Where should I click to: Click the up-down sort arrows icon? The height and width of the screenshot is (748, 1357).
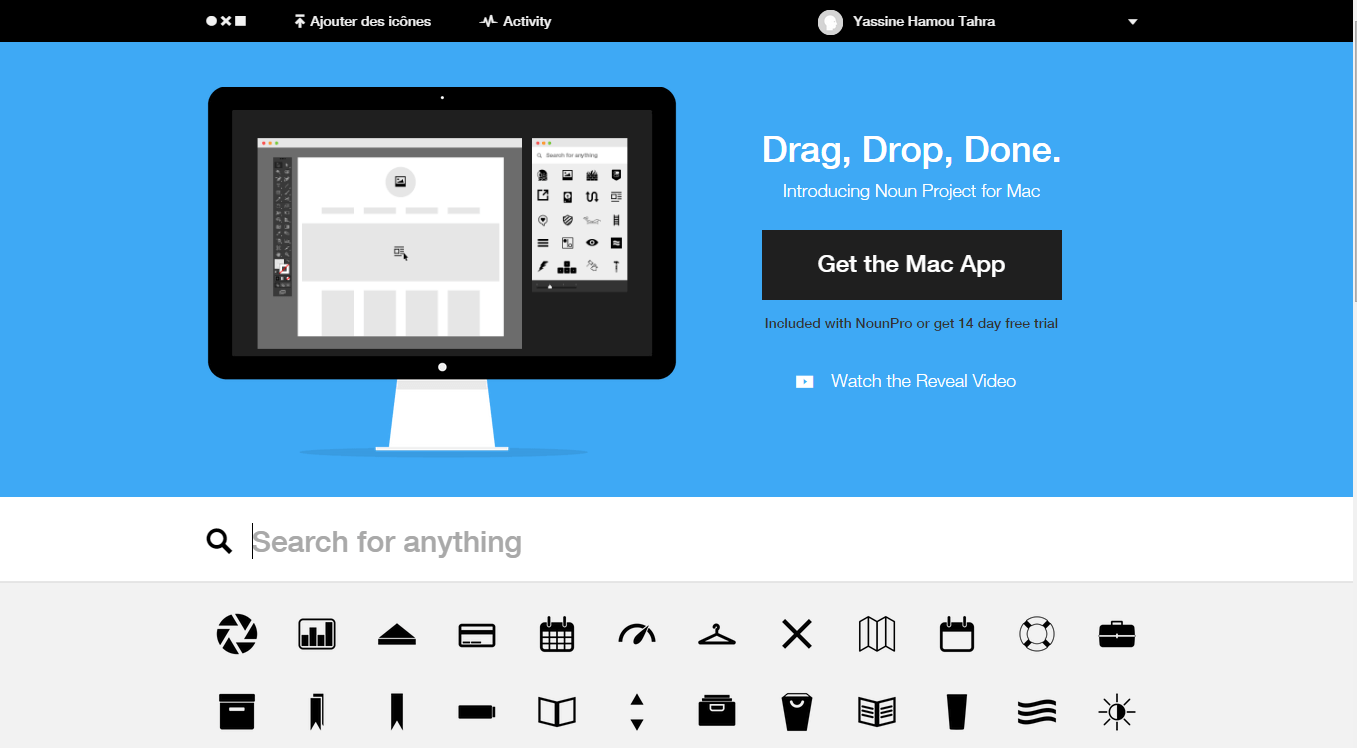pos(637,712)
